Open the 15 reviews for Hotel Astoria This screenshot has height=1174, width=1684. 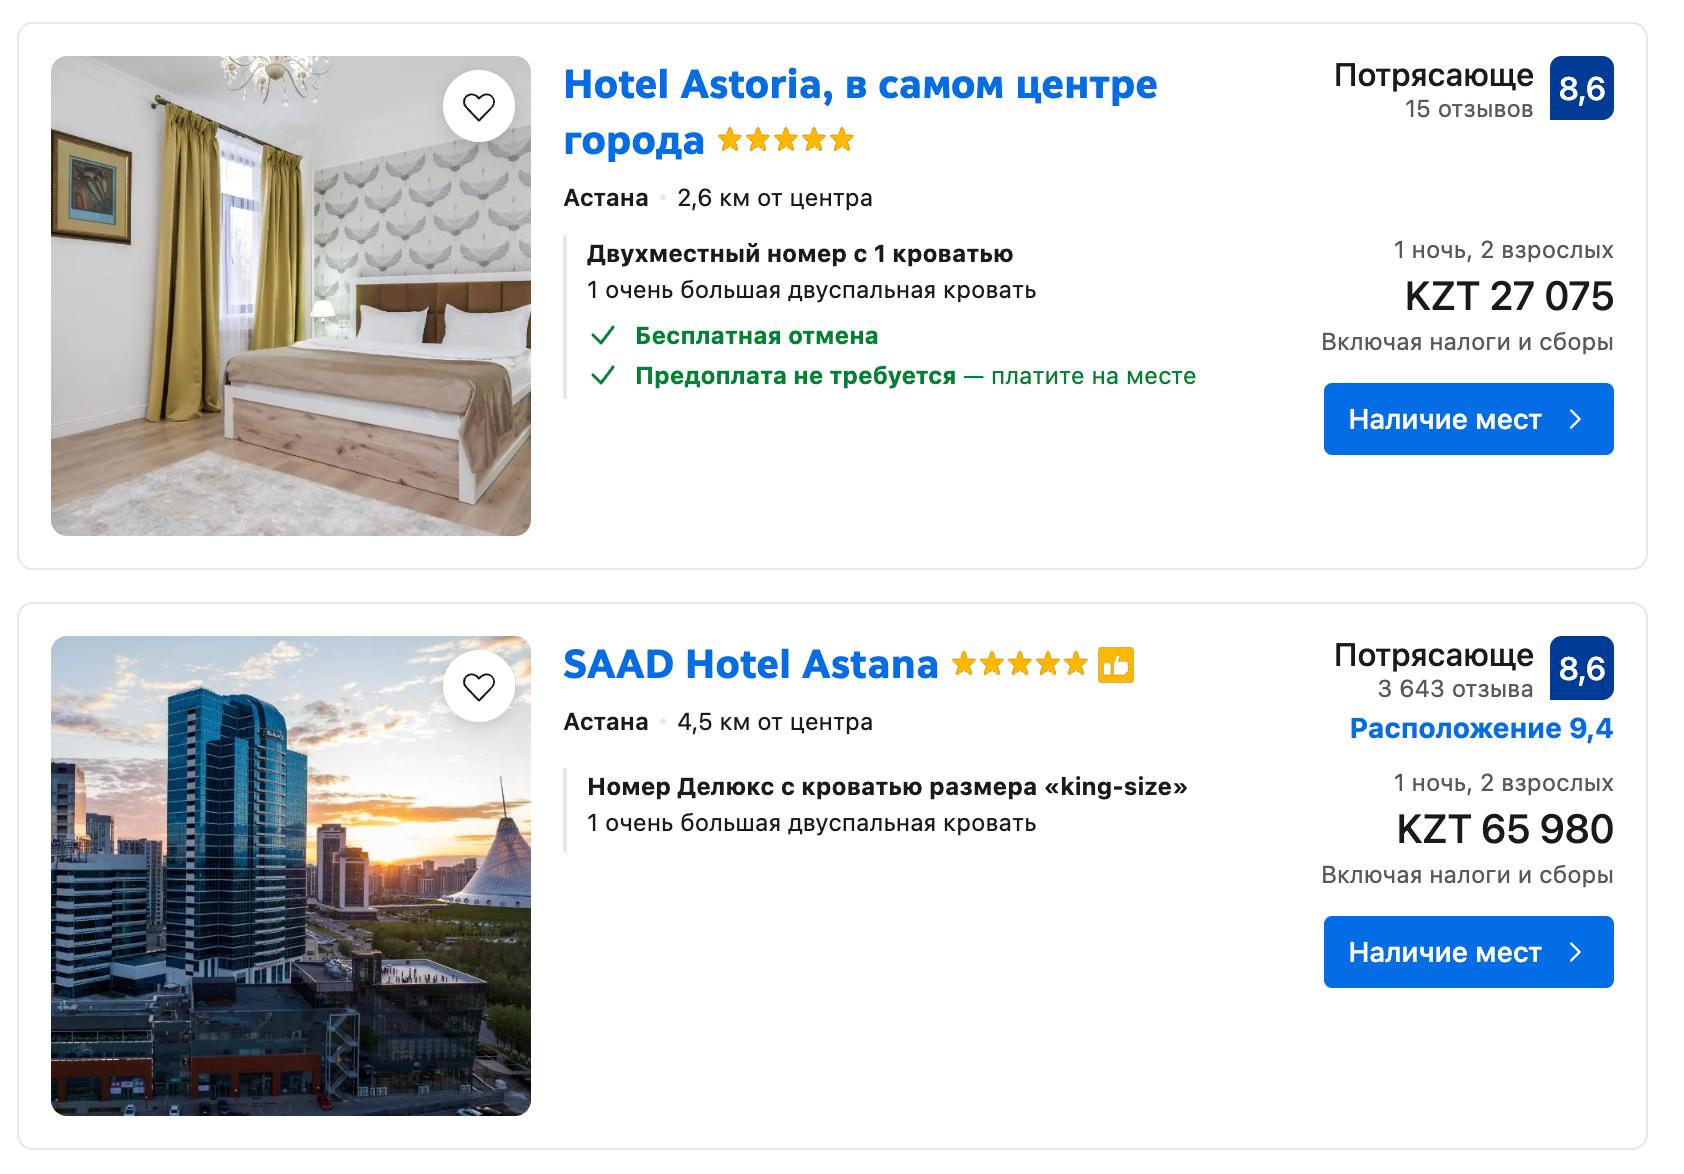pyautogui.click(x=1468, y=110)
